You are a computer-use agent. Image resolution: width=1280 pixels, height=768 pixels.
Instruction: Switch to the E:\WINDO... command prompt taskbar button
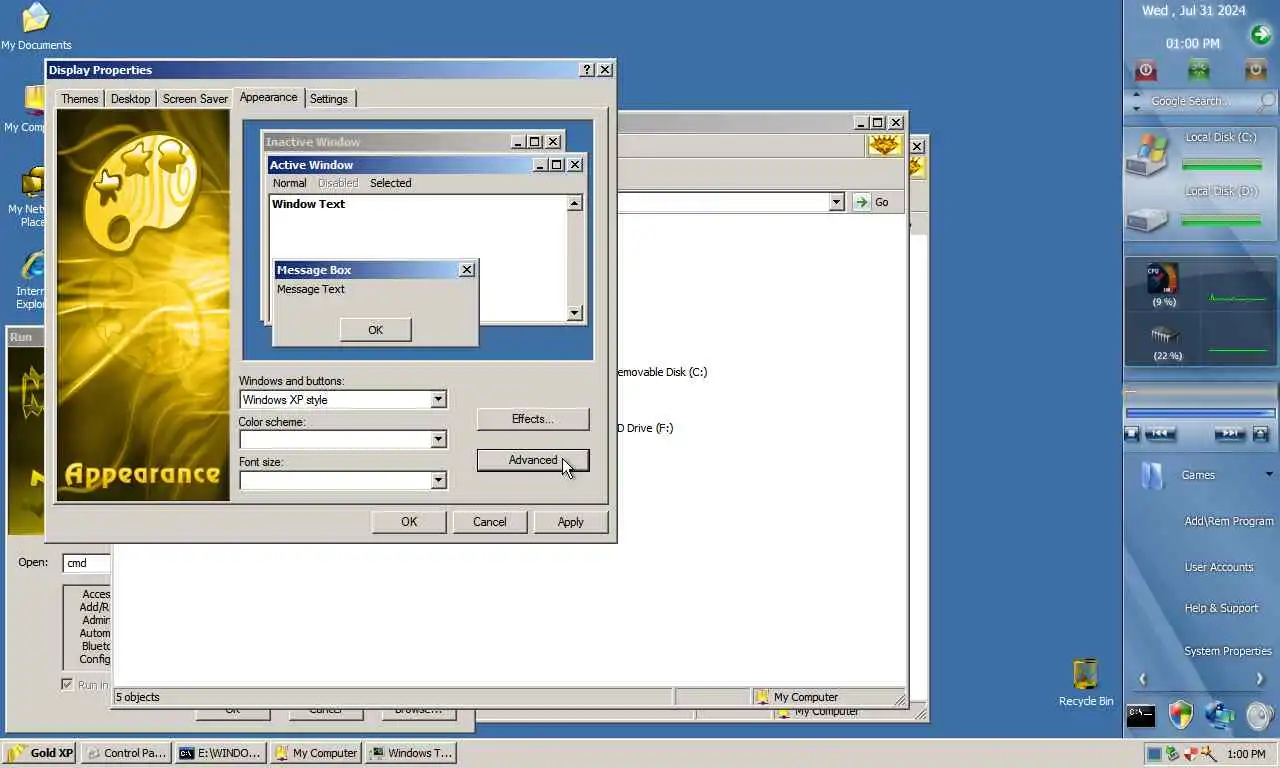[x=219, y=753]
